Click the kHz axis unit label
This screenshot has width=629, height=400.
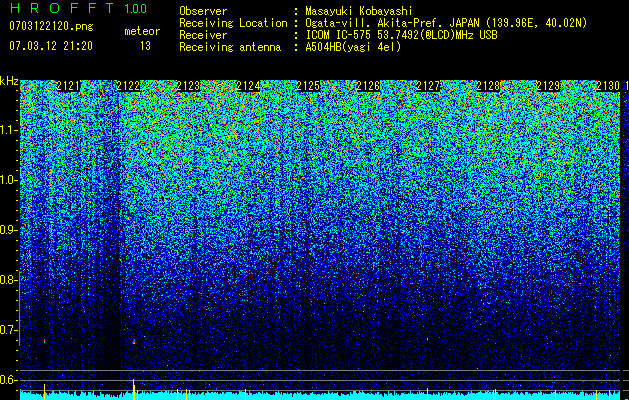9,81
